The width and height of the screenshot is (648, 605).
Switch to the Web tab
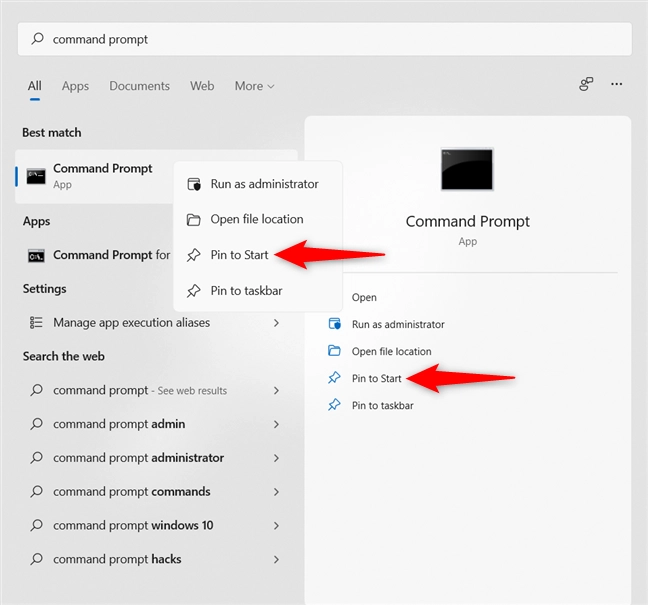[x=202, y=86]
